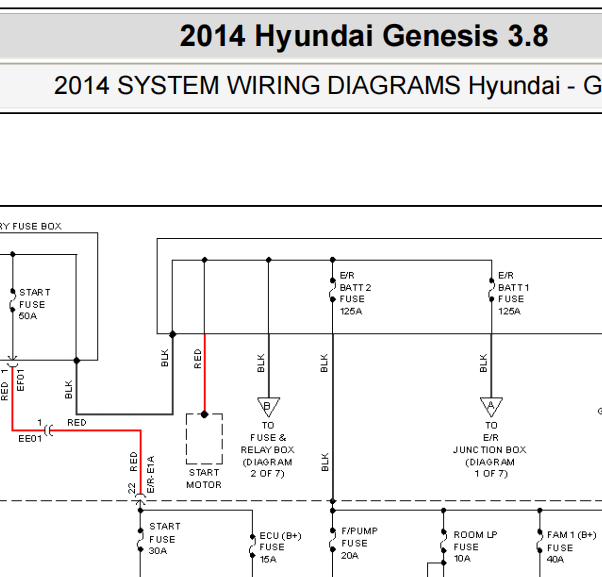This screenshot has height=577, width=602.
Task: Select the START FUSE 50A label
Action: click(34, 304)
